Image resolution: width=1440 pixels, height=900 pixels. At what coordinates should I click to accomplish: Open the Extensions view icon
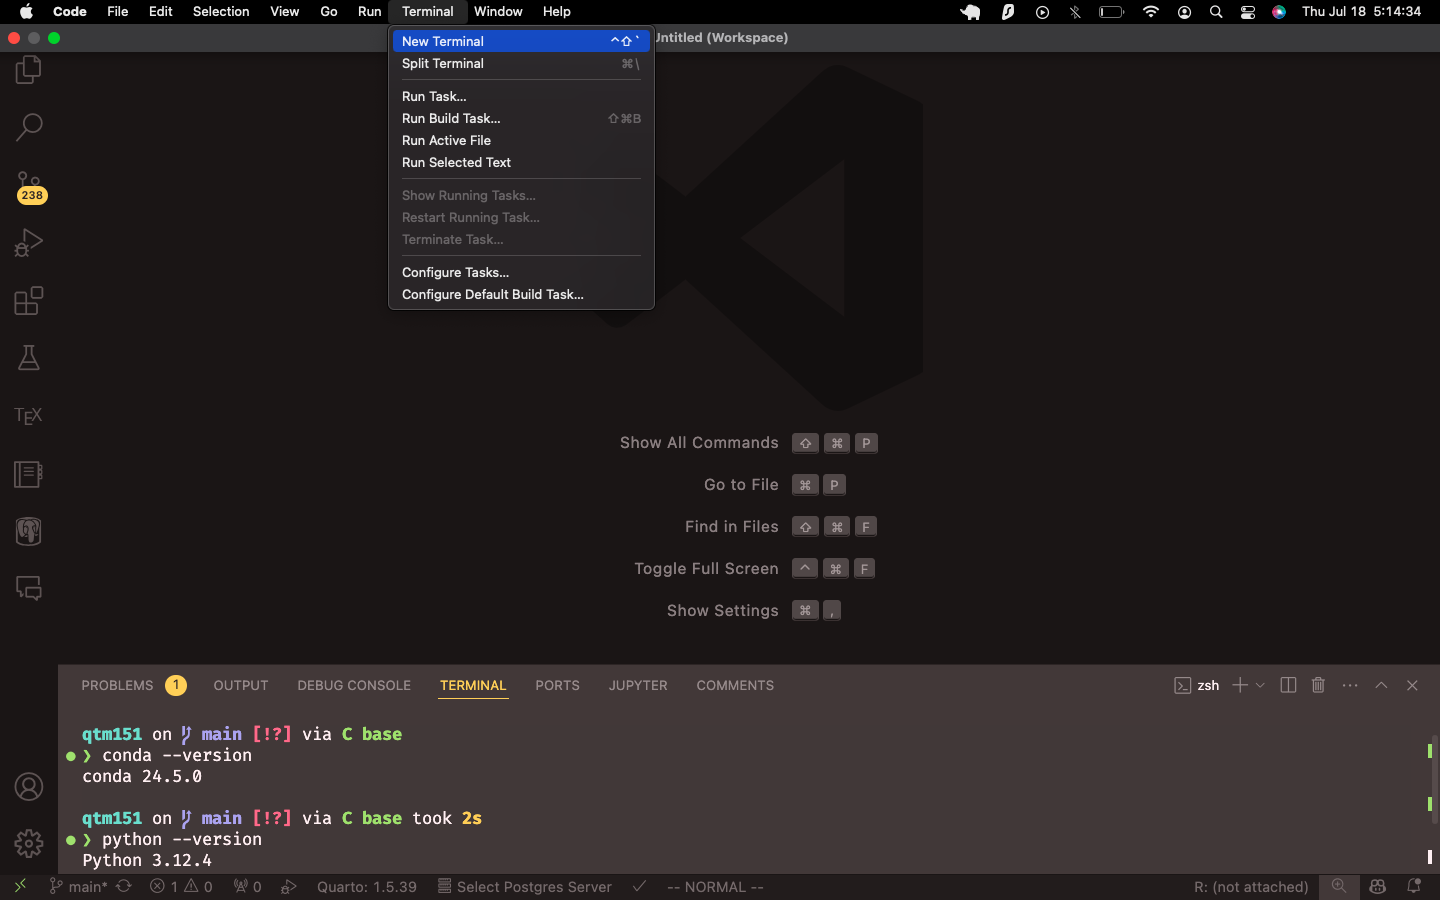pos(29,301)
